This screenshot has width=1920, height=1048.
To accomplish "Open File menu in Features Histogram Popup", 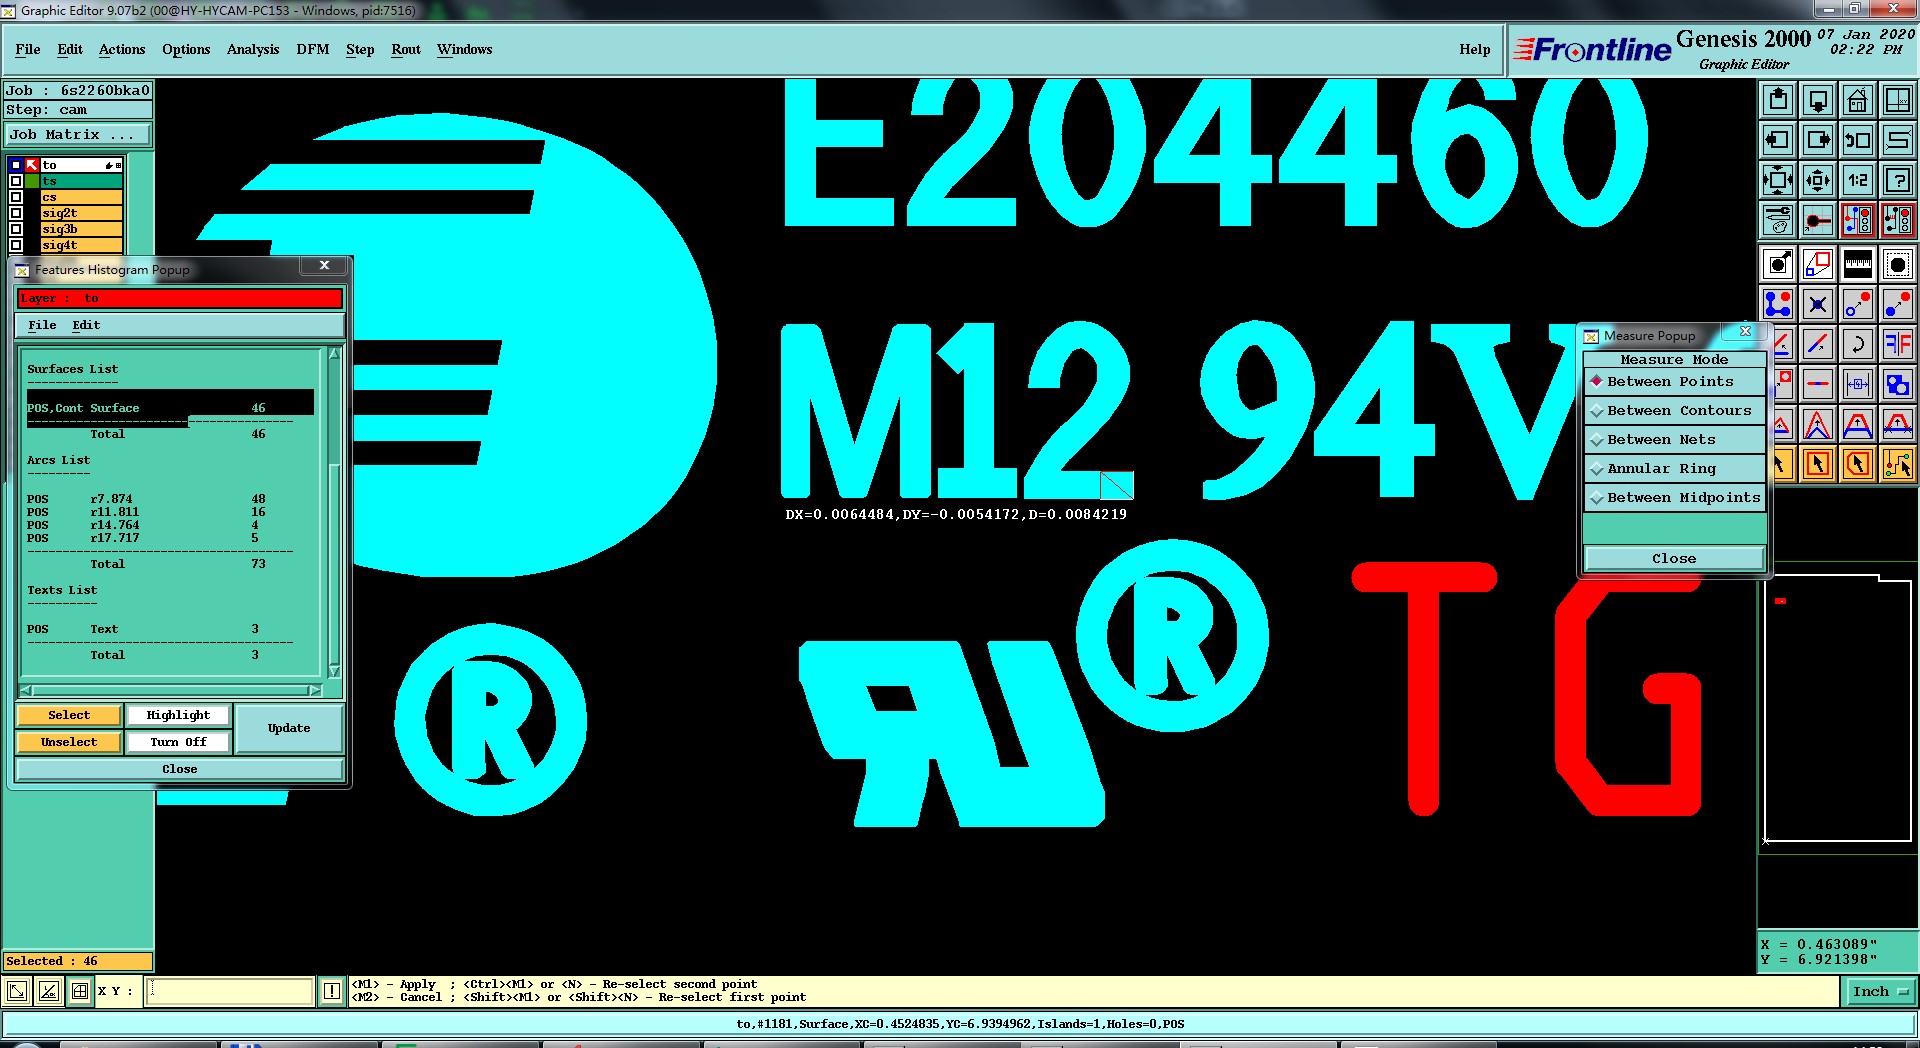I will (42, 325).
